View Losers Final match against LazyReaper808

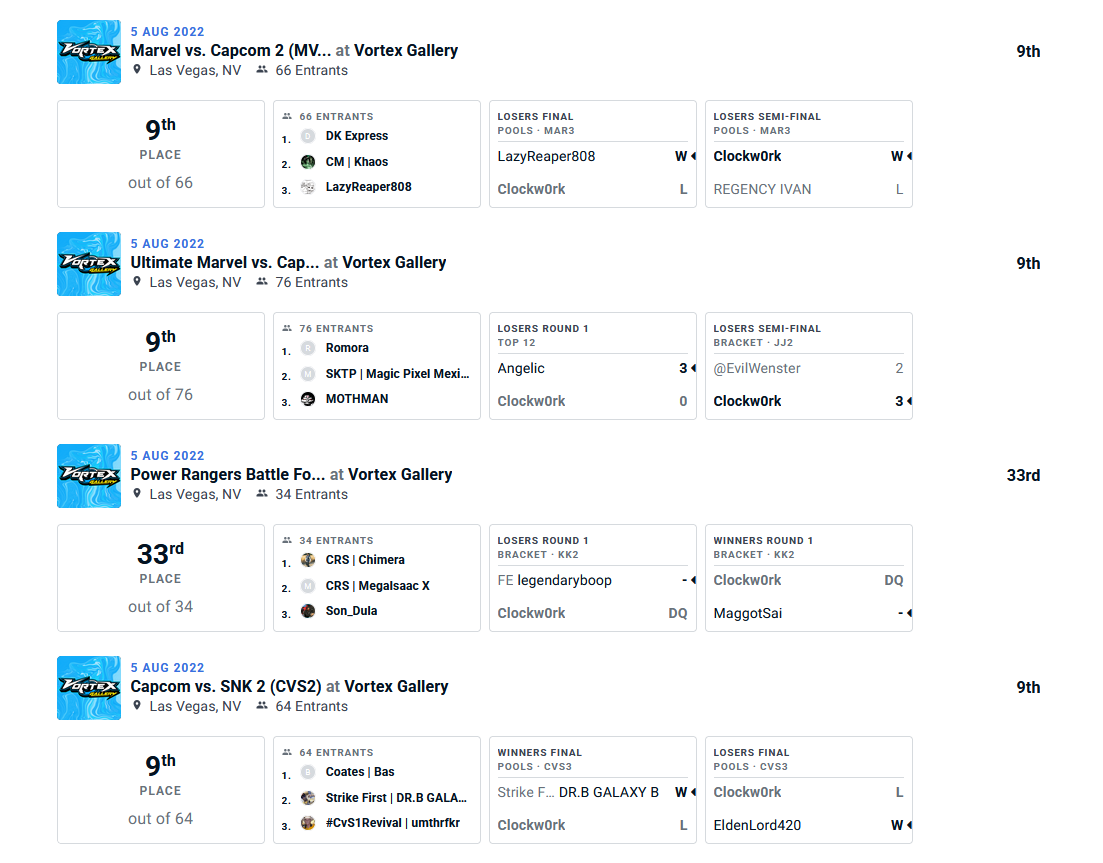(592, 154)
